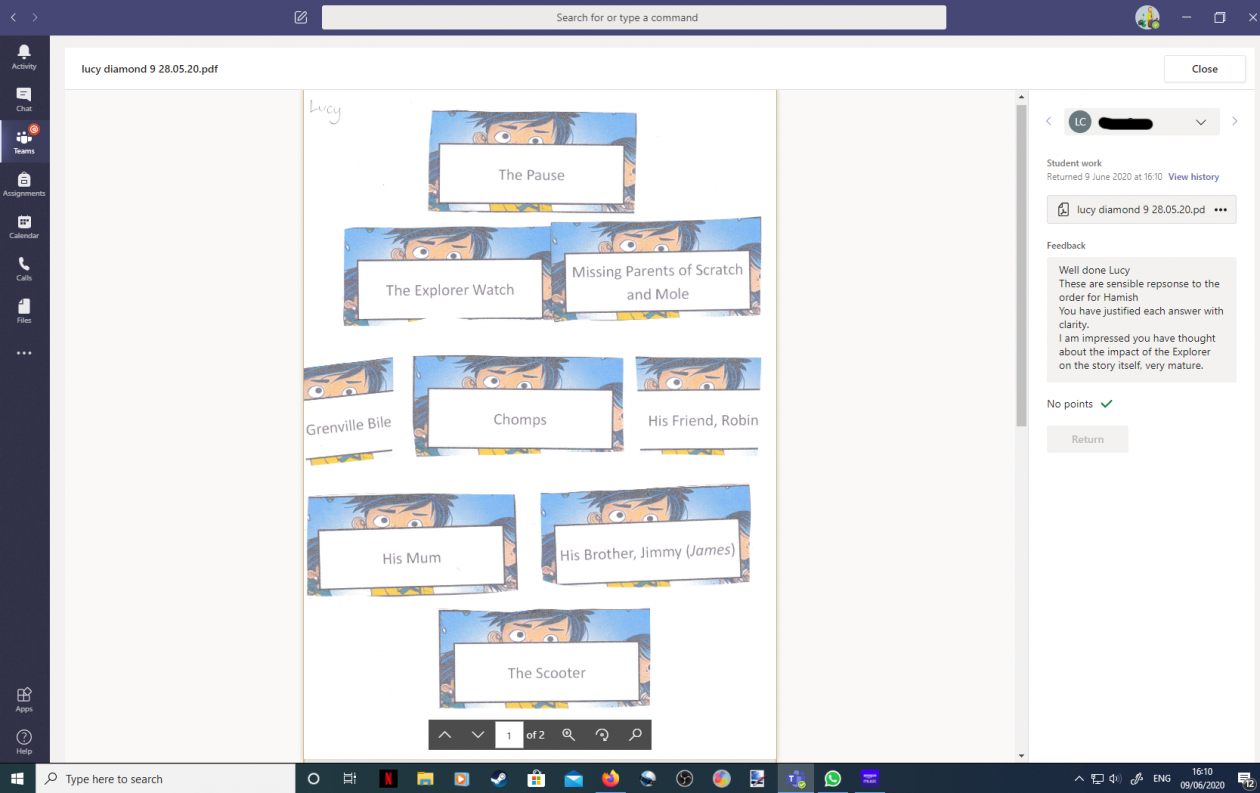
Task: Click the Feedback text box
Action: click(1141, 319)
